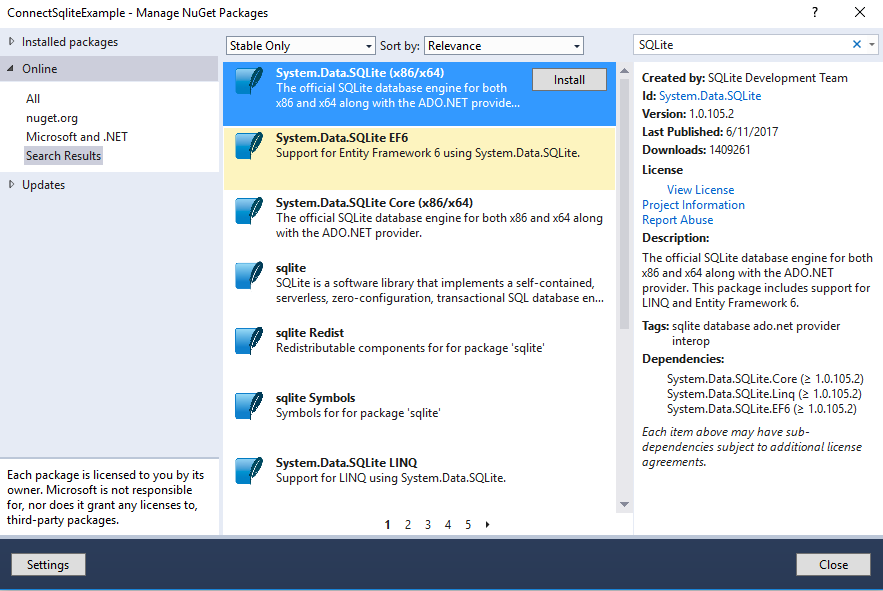Viewport: 883px width, 591px height.
Task: Click the System.Data.SQLite.Linq dependency entry
Action: [x=764, y=394]
